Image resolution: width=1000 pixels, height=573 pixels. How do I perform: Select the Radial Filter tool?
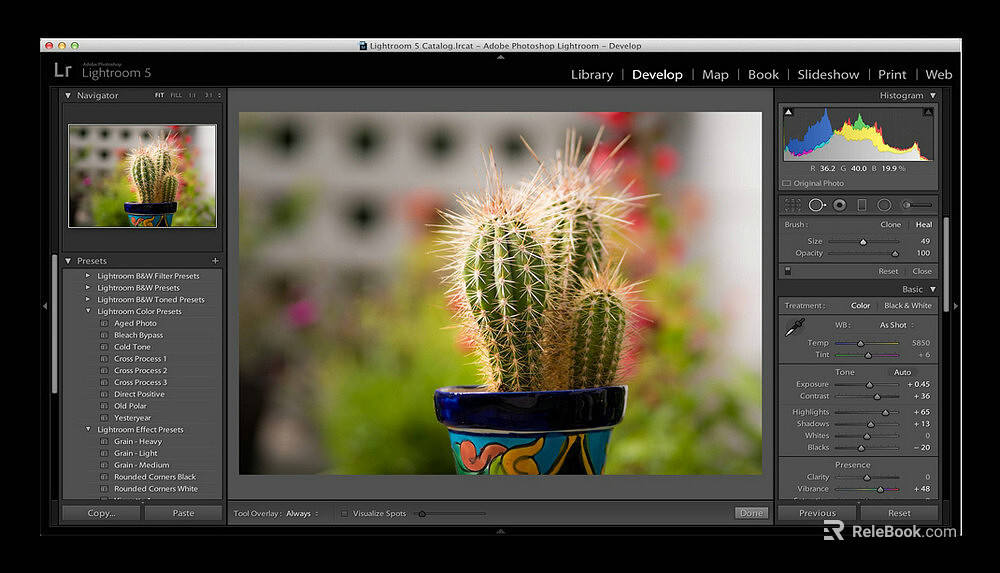pyautogui.click(x=884, y=205)
